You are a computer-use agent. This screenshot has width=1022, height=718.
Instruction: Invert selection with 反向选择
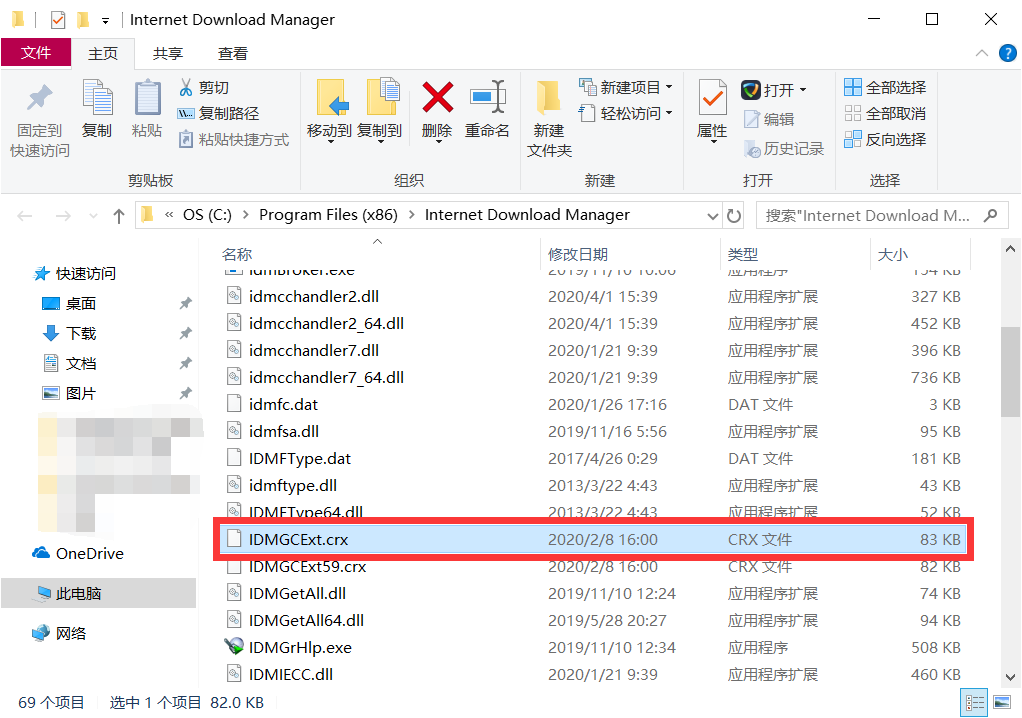coord(884,139)
